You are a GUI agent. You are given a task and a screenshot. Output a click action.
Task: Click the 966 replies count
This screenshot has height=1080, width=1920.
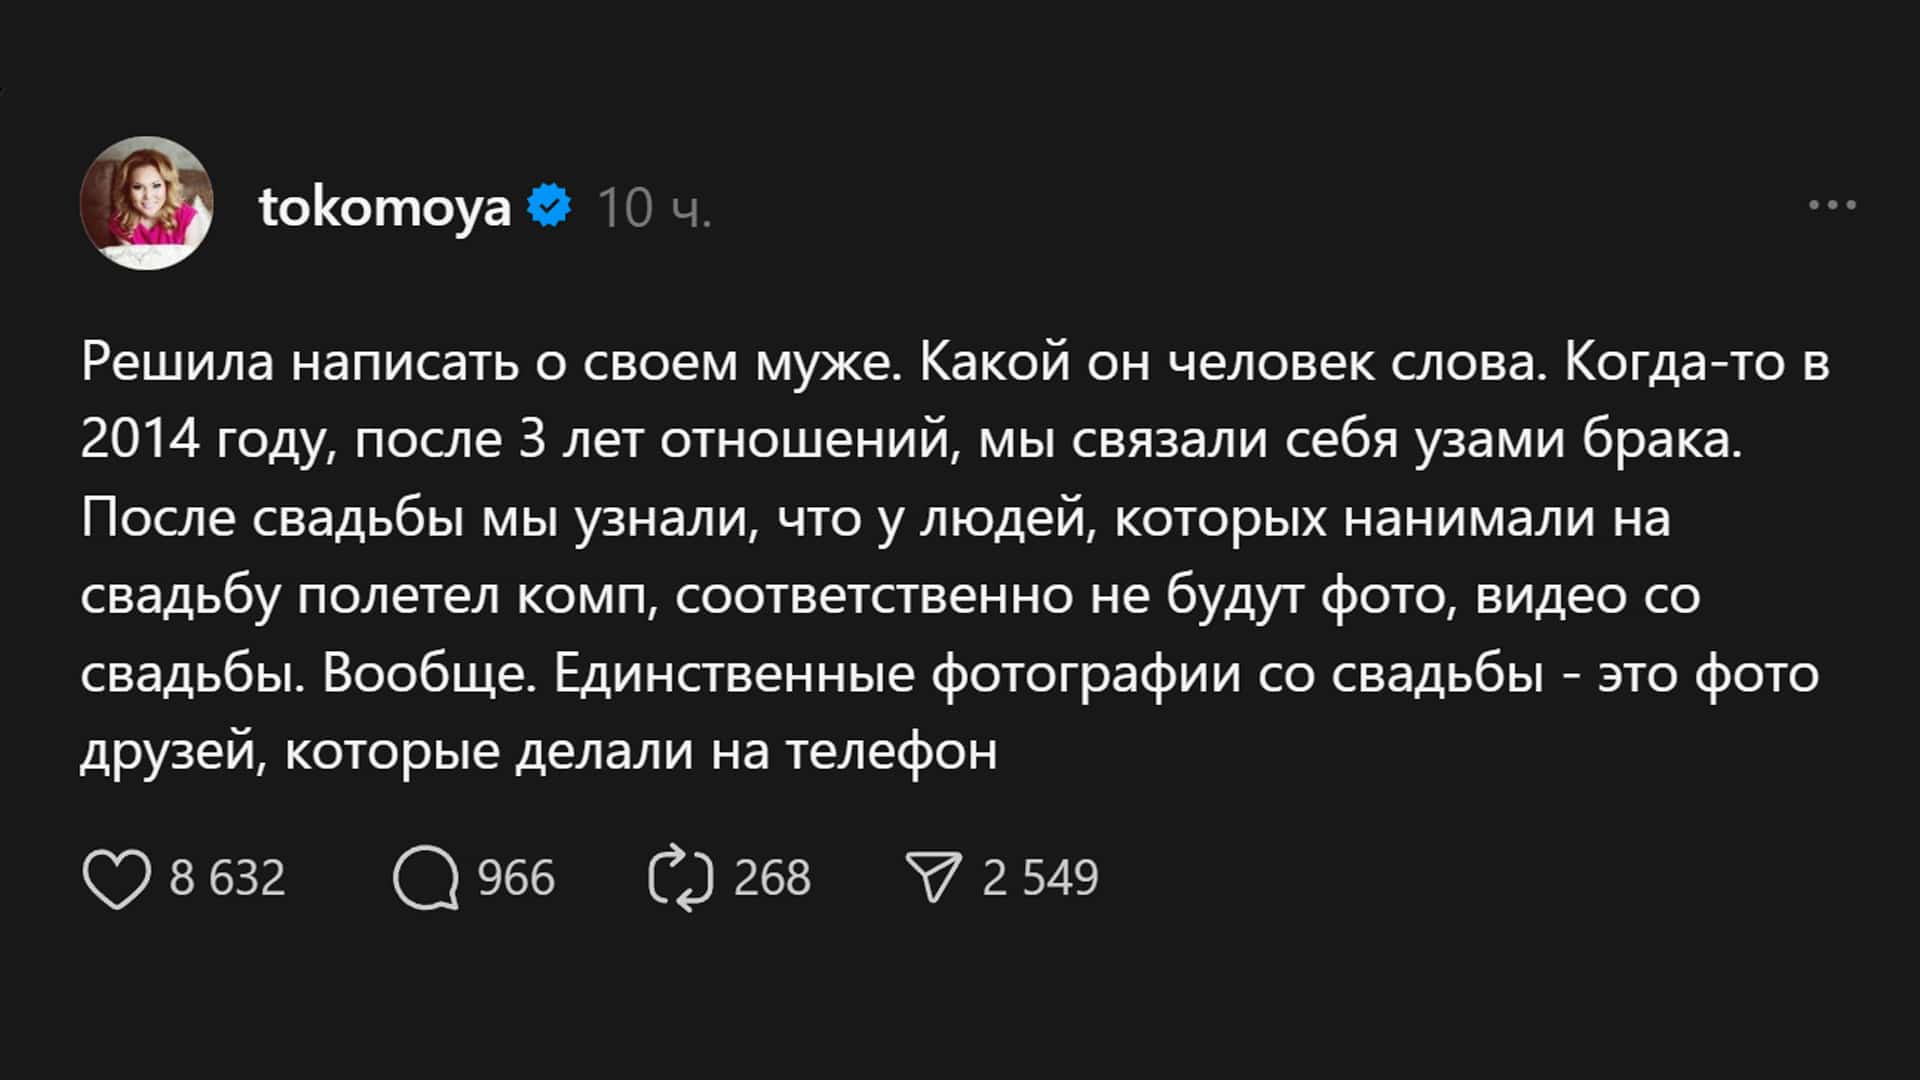click(515, 878)
